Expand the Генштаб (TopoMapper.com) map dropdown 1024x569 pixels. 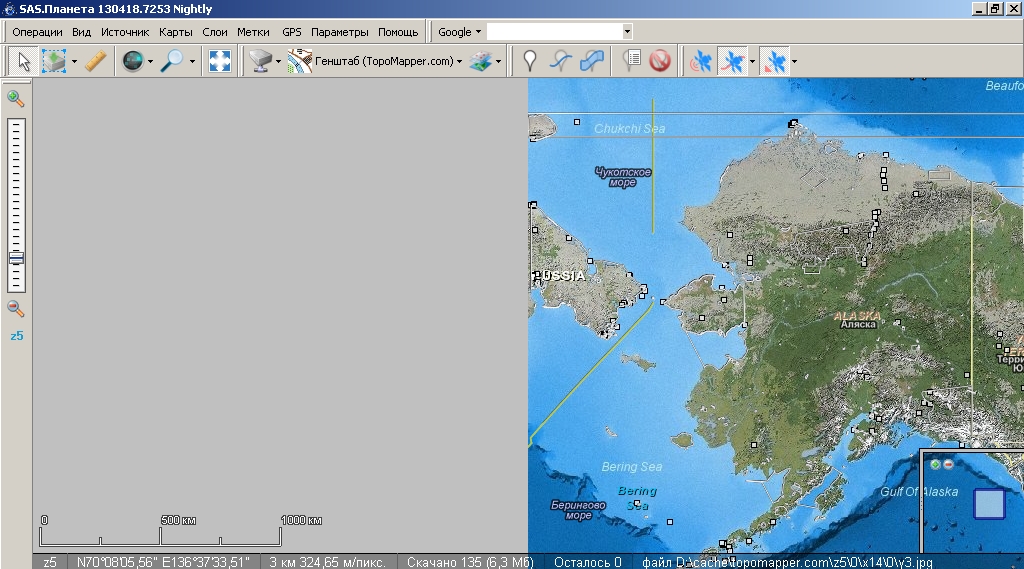point(459,62)
